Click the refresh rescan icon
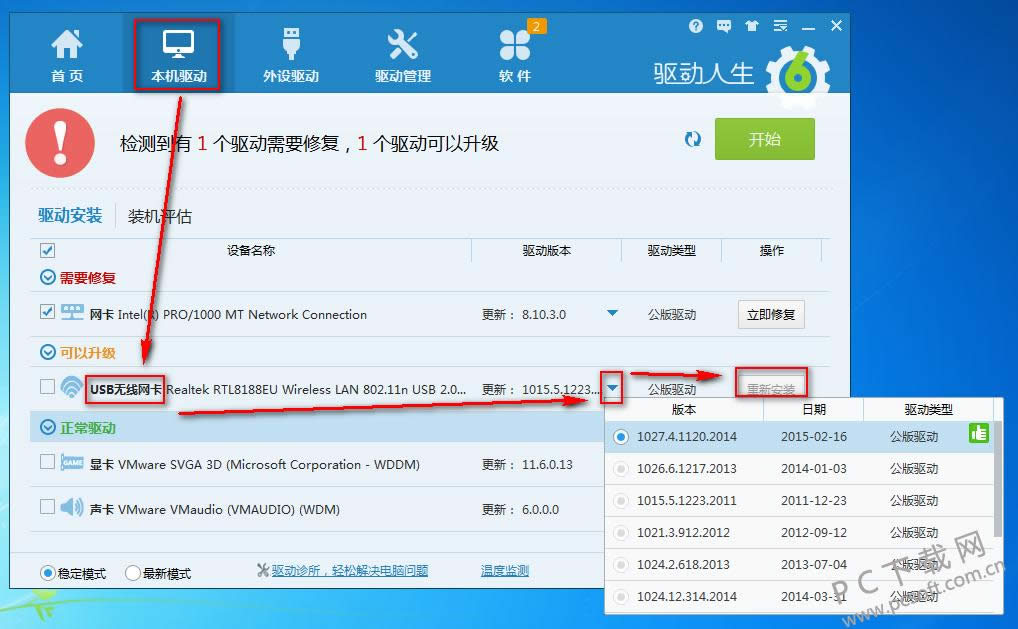Viewport: 1018px width, 629px height. [x=692, y=139]
